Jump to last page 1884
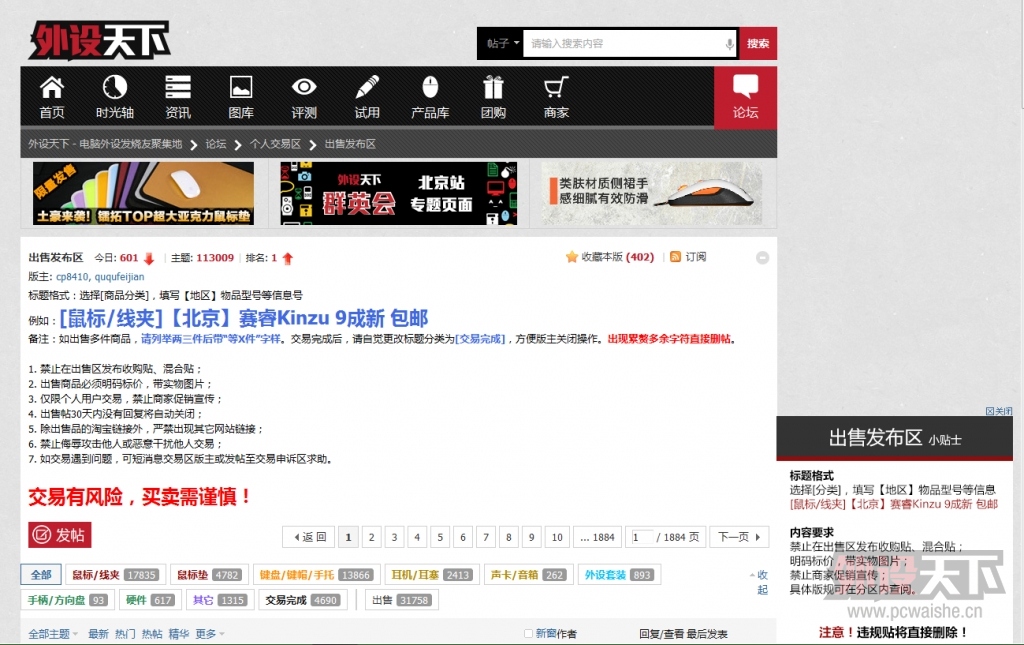This screenshot has height=645, width=1024. tap(598, 537)
